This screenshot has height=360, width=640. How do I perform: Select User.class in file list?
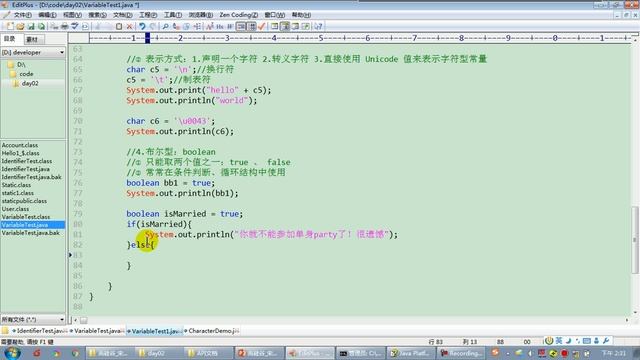coord(15,209)
